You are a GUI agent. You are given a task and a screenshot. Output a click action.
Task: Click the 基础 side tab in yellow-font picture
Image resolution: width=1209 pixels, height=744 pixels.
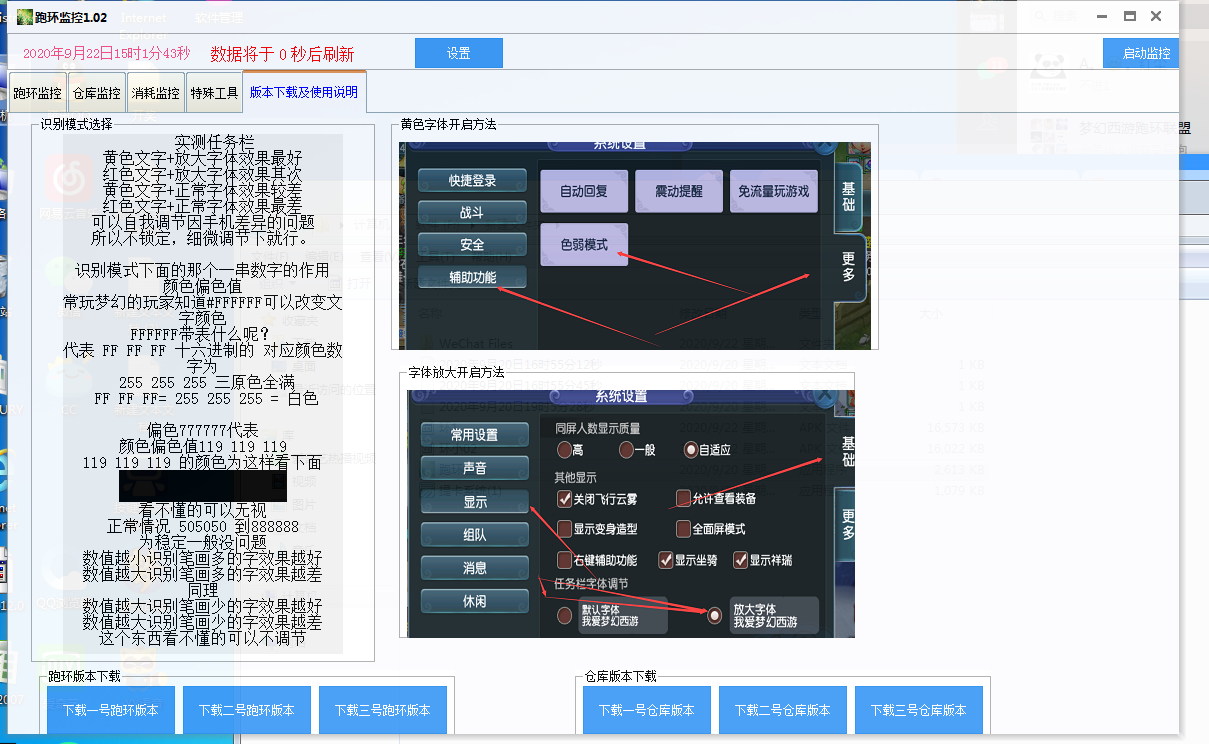click(x=849, y=196)
